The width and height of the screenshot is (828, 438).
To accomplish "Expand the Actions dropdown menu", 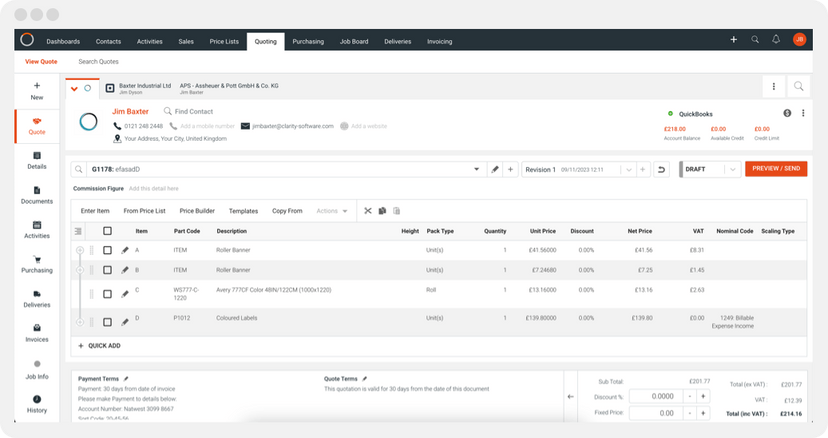I will (332, 211).
